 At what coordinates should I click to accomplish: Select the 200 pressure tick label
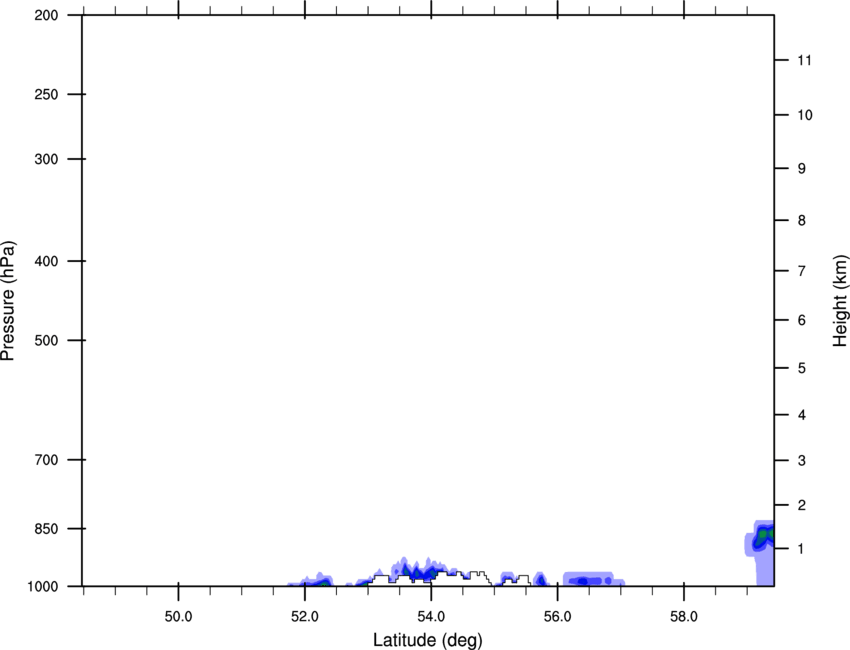(x=46, y=15)
